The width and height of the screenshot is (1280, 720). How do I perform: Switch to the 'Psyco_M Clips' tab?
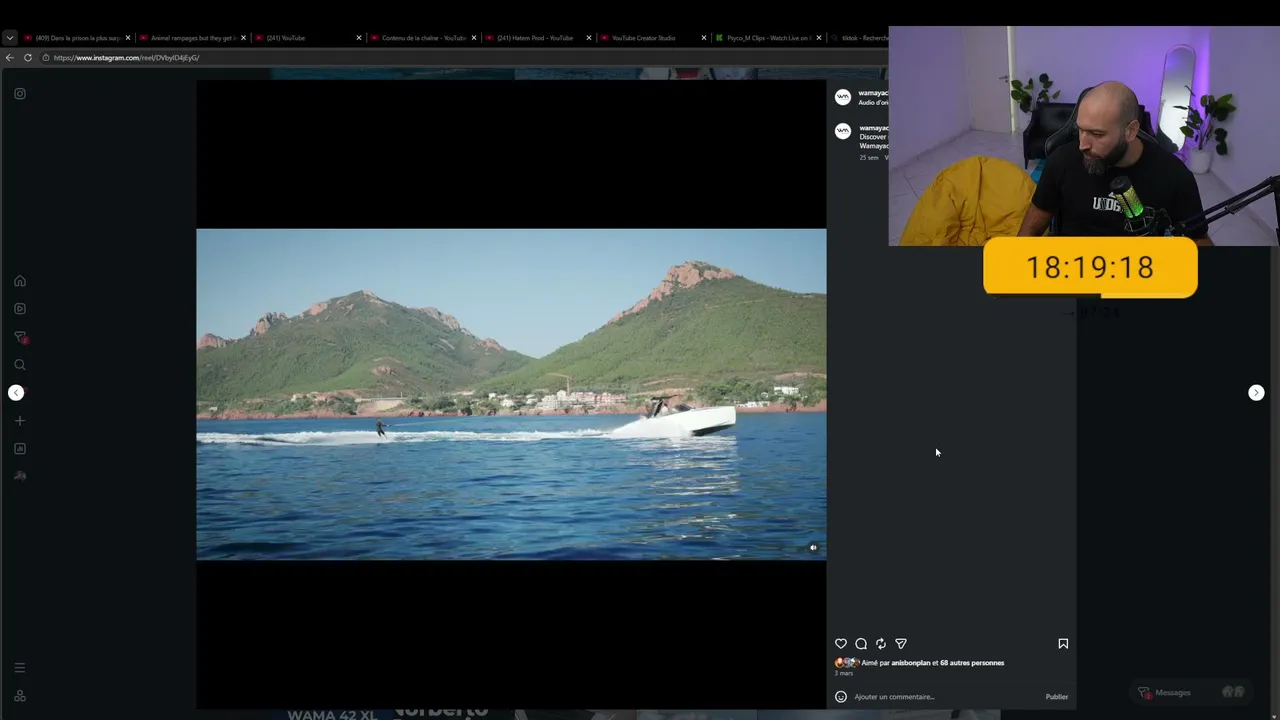768,38
